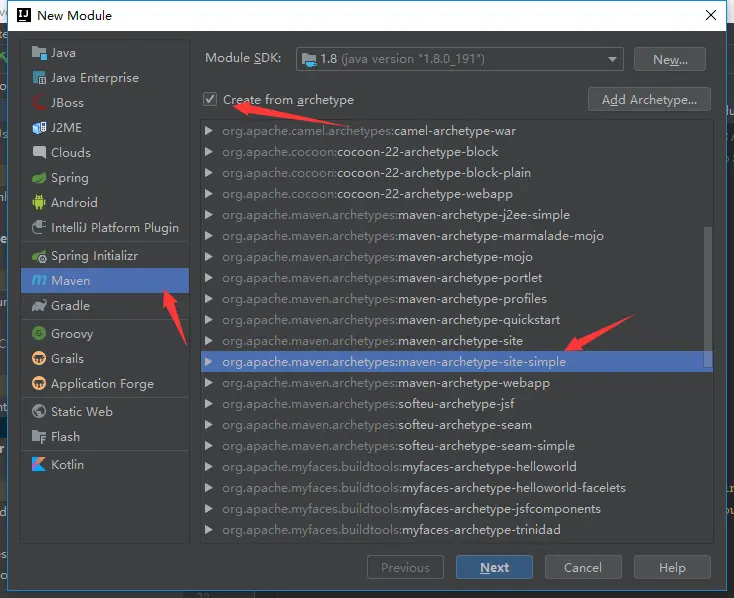Select Kotlin label in sidebar

pyautogui.click(x=67, y=465)
